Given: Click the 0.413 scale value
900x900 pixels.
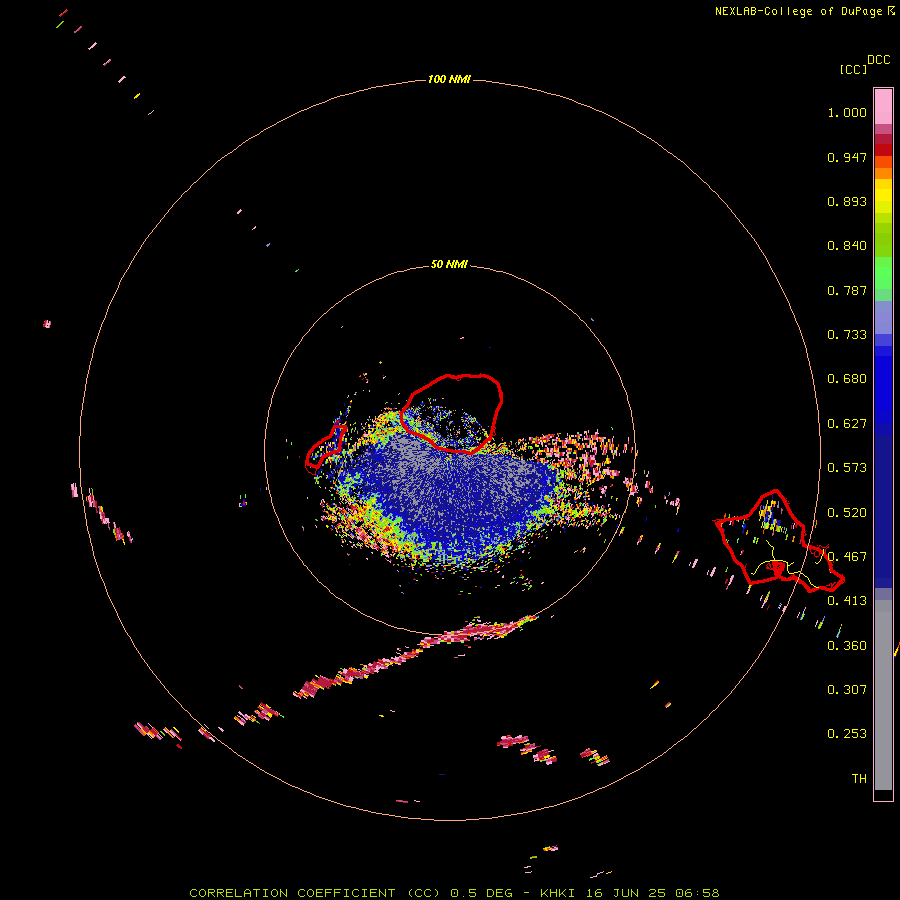Looking at the screenshot, I should click(x=847, y=601).
